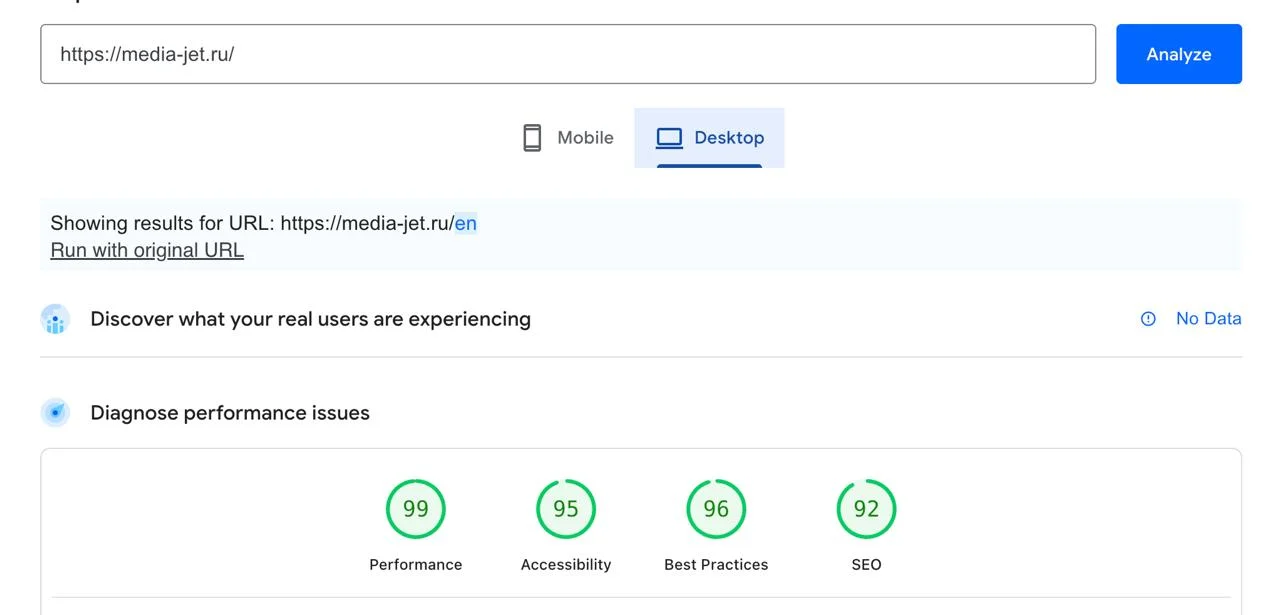Jump to the SEO gauge showing 92
Viewport: 1280px width, 615px height.
(x=866, y=509)
